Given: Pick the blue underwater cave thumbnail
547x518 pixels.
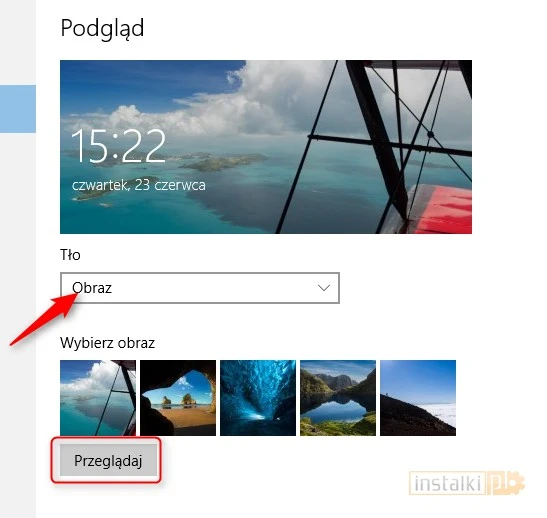Looking at the screenshot, I should click(258, 398).
